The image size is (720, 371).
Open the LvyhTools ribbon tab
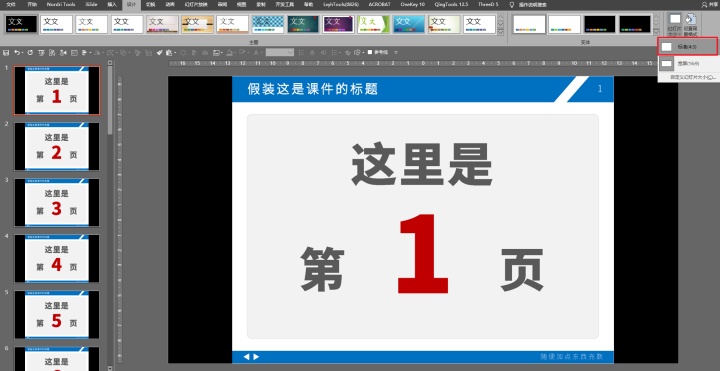click(341, 4)
